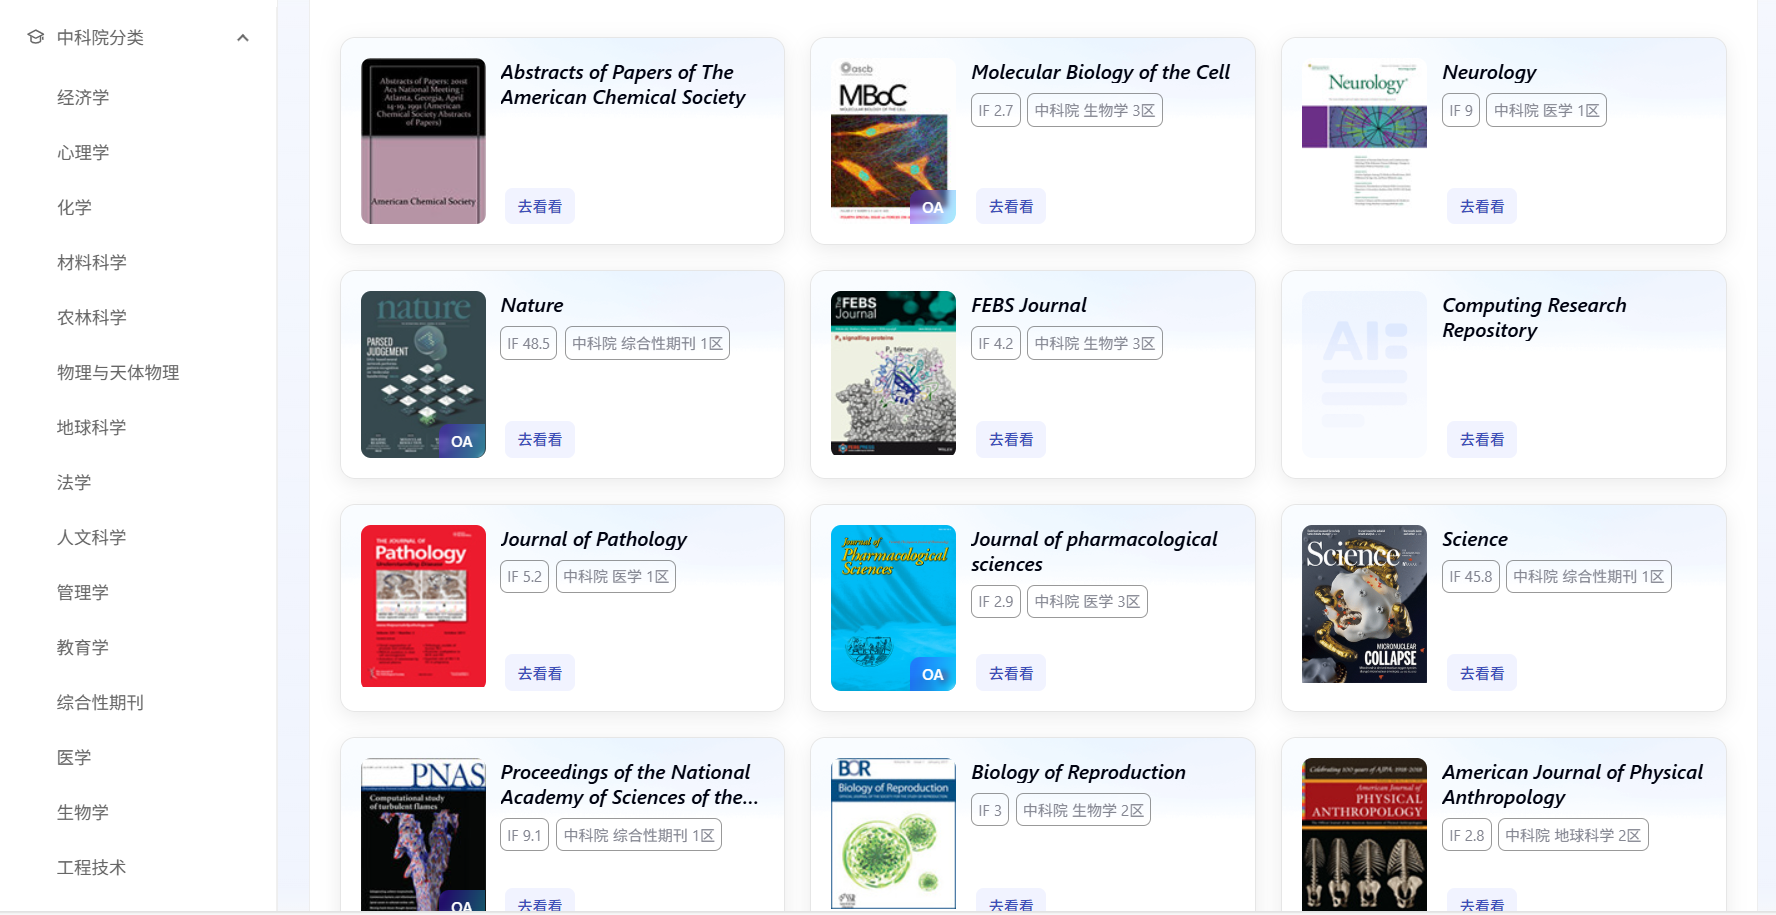Viewport: 1776px width, 915px height.
Task: Open Neurology journal title
Action: pos(1489,72)
